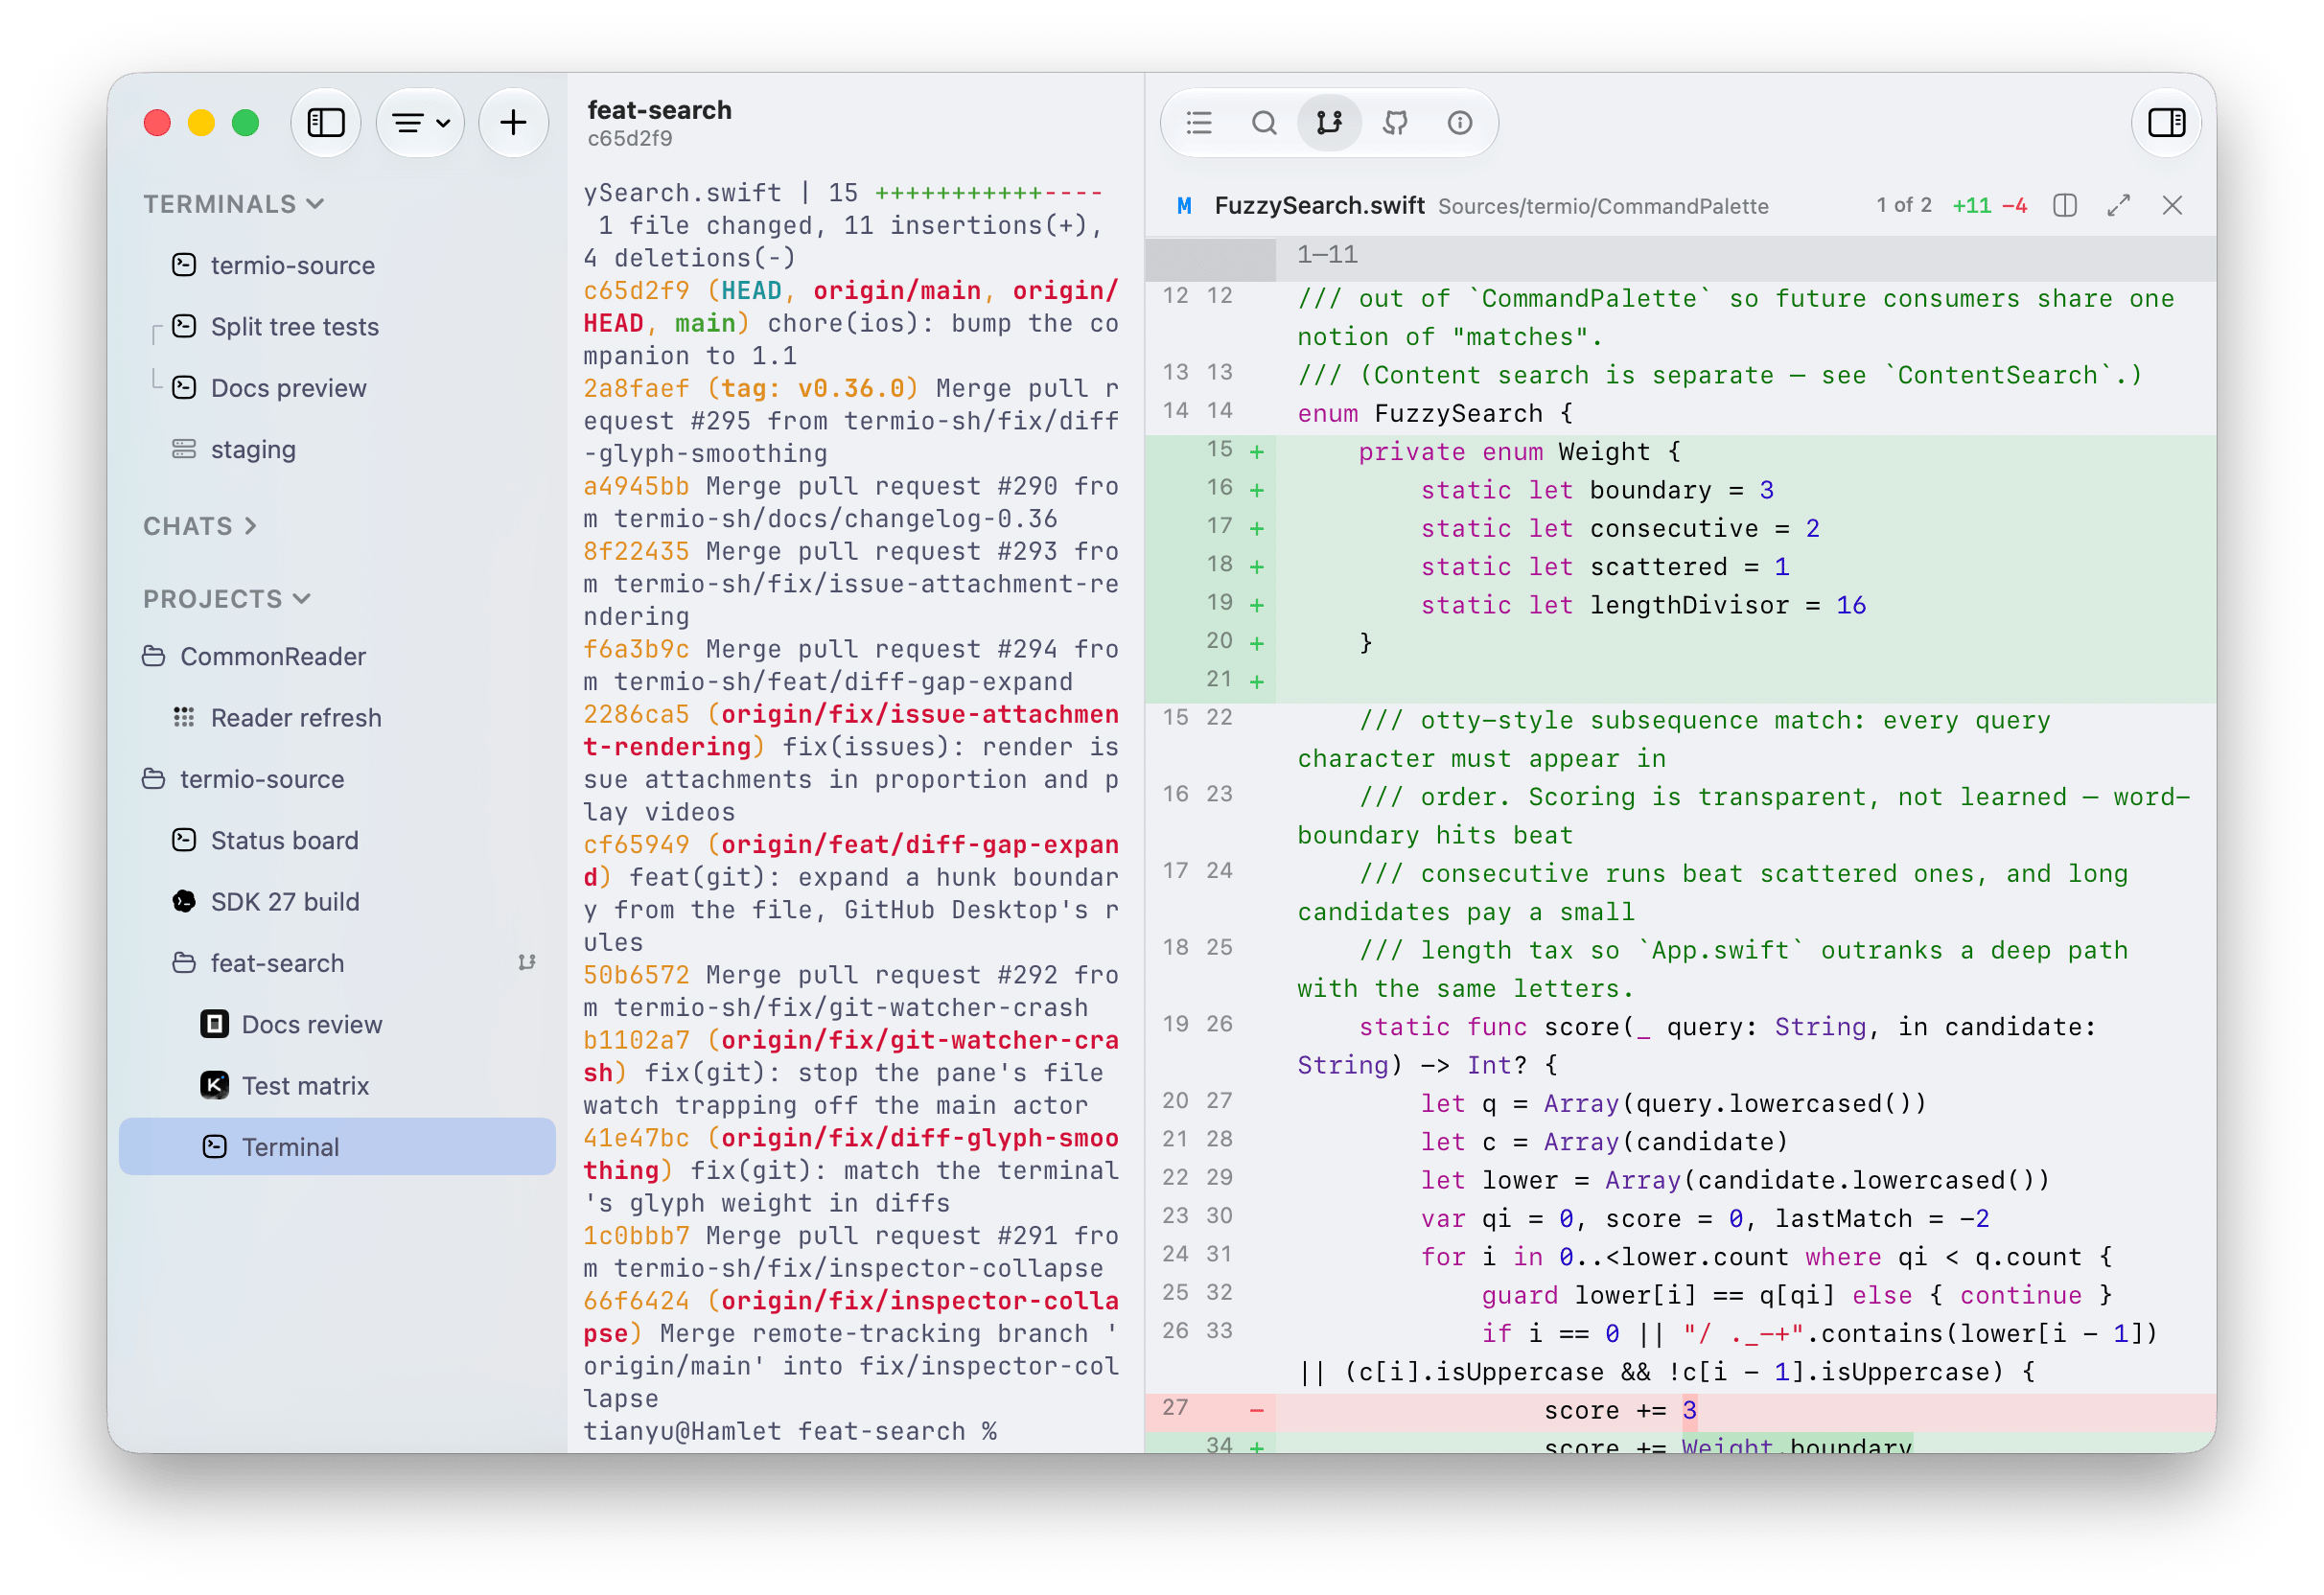The height and width of the screenshot is (1595, 2324).
Task: Open the list view icon in inspector toolbar
Action: tap(1198, 123)
